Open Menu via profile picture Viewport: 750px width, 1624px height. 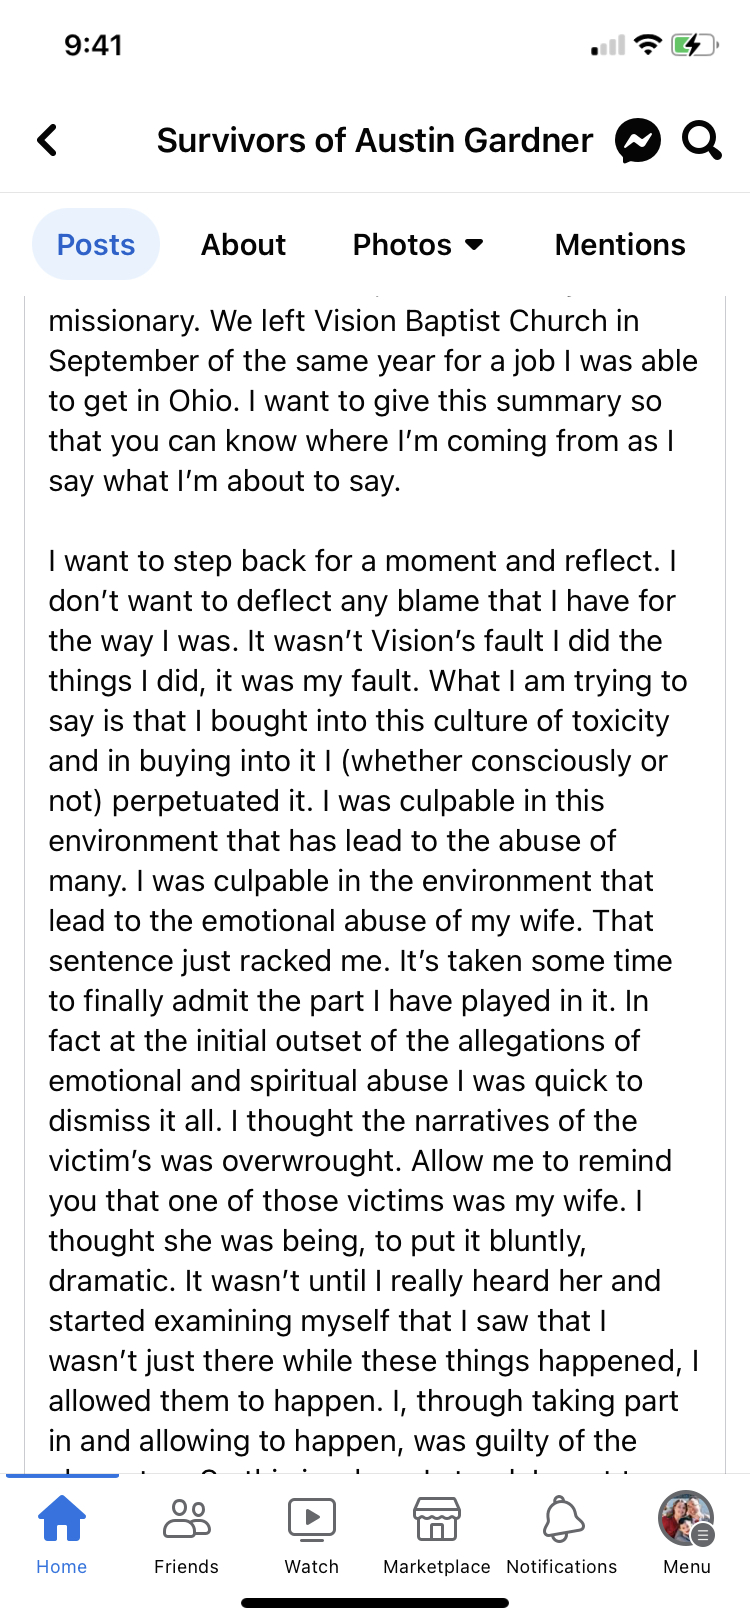[686, 1518]
